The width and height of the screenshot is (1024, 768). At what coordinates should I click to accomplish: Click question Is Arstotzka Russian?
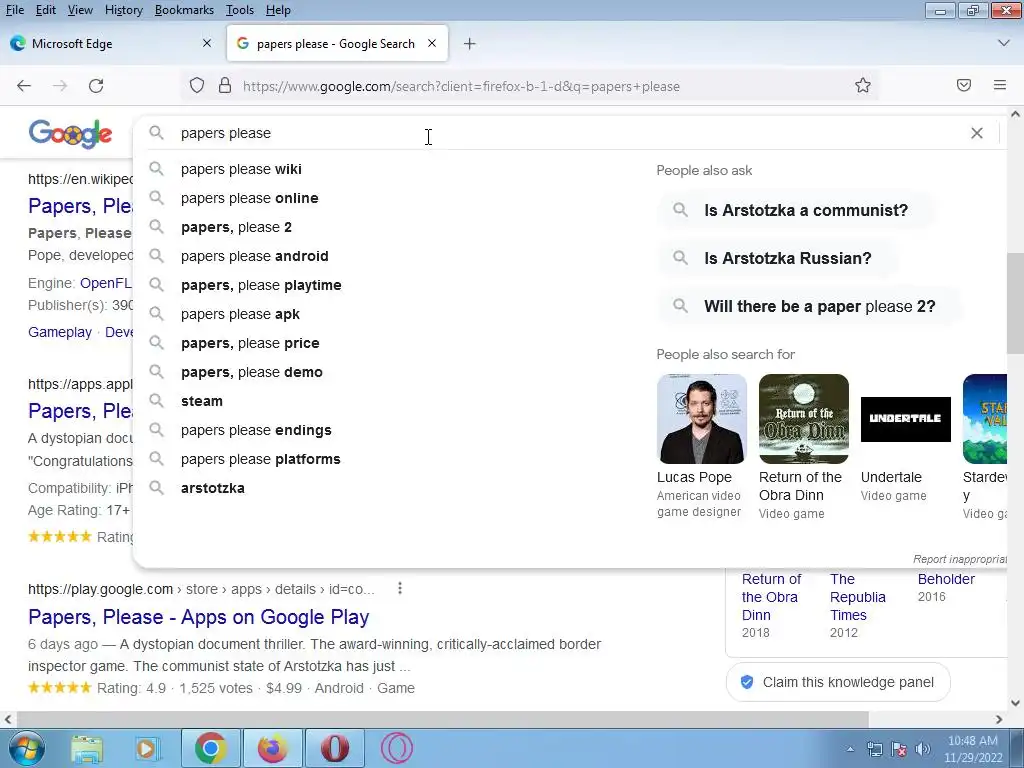(778, 259)
